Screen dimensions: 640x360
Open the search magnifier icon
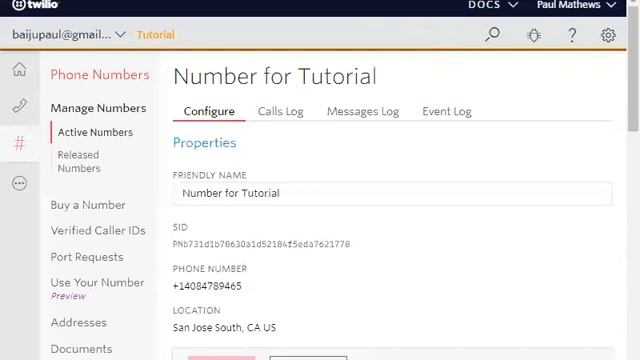point(493,34)
